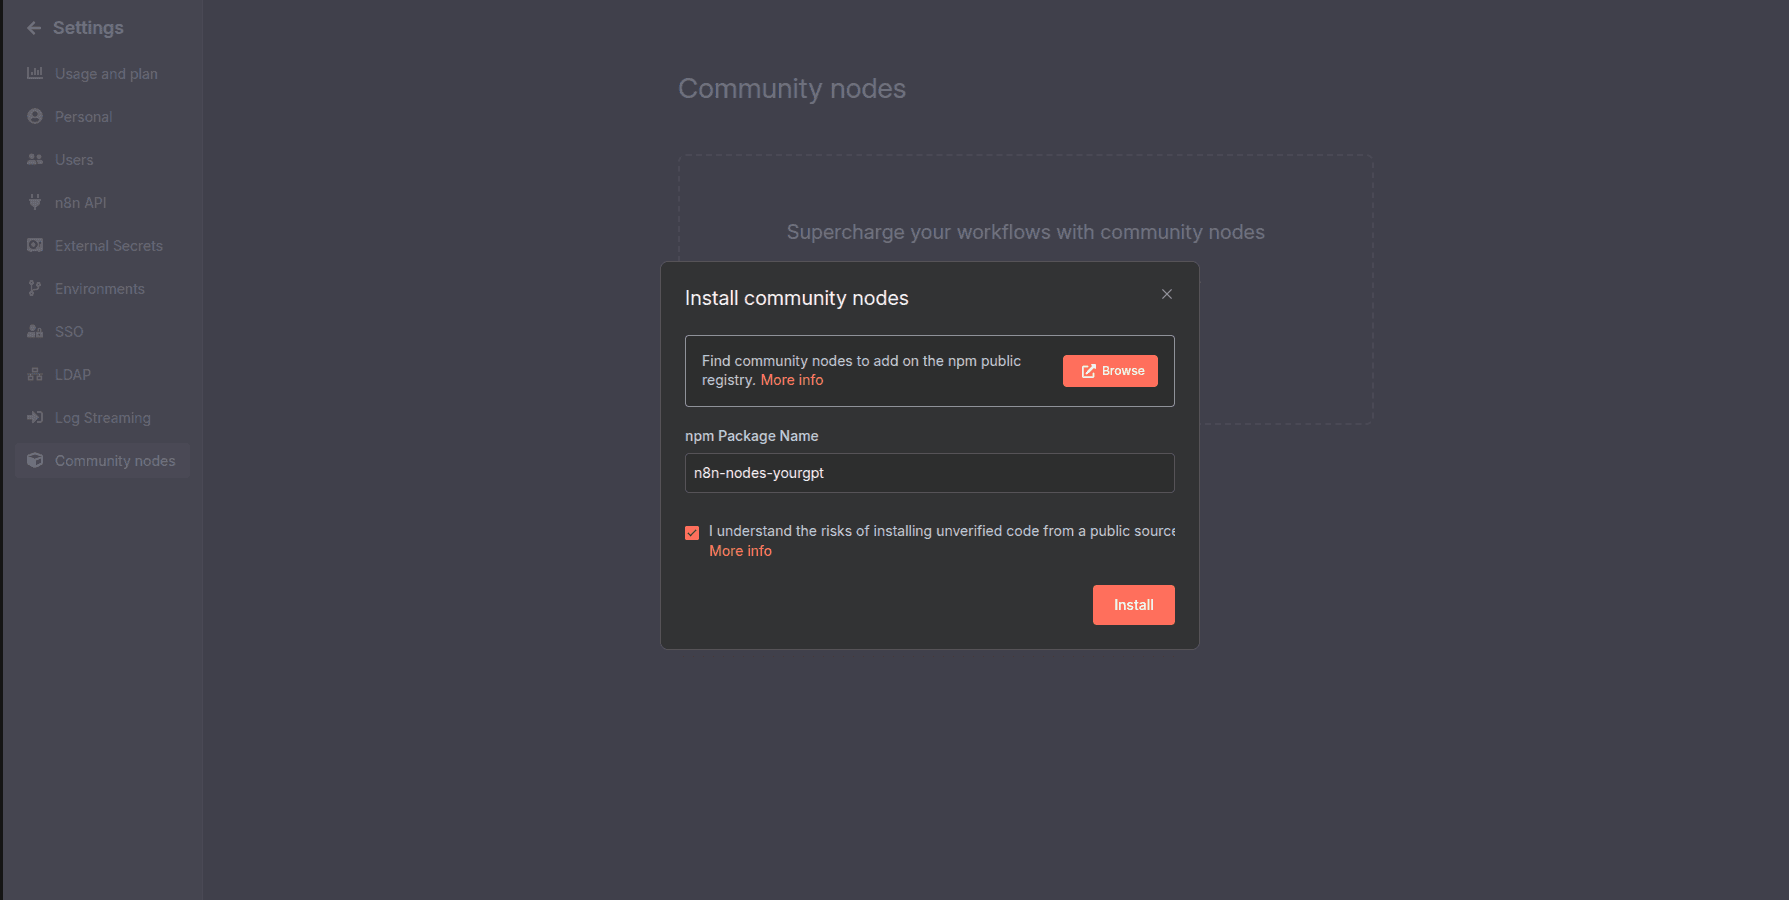Screen dimensions: 1789x900
Task: Click the external-link icon inside Browse button
Action: pyautogui.click(x=1087, y=370)
